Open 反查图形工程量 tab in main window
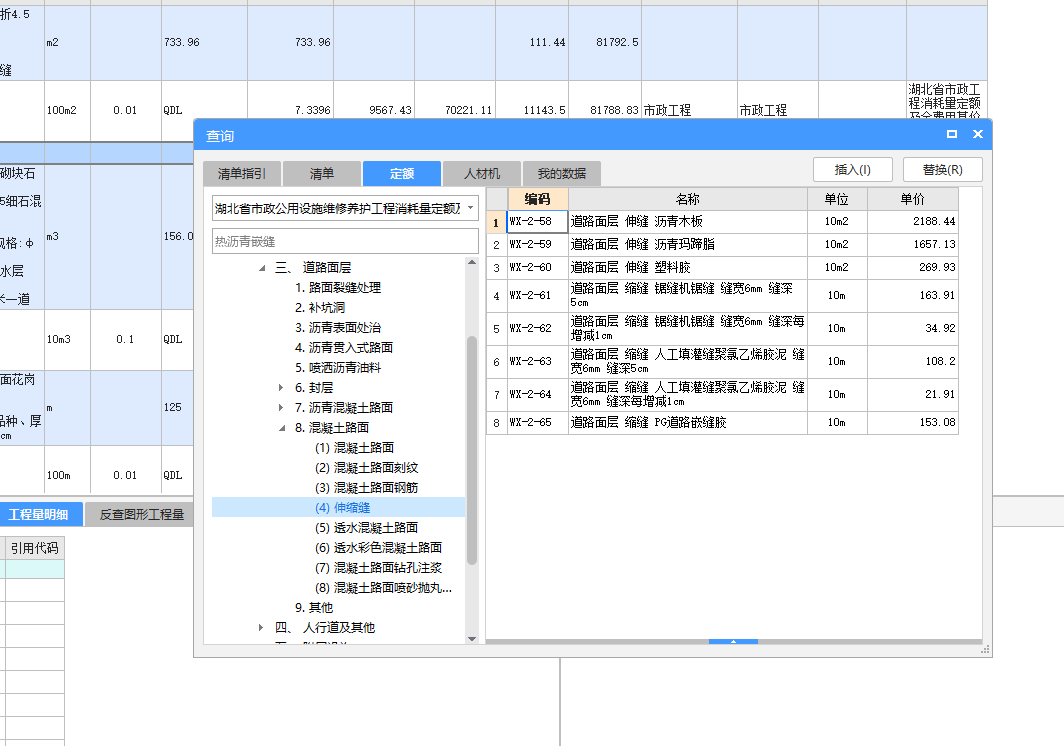The width and height of the screenshot is (1064, 746). pyautogui.click(x=141, y=515)
